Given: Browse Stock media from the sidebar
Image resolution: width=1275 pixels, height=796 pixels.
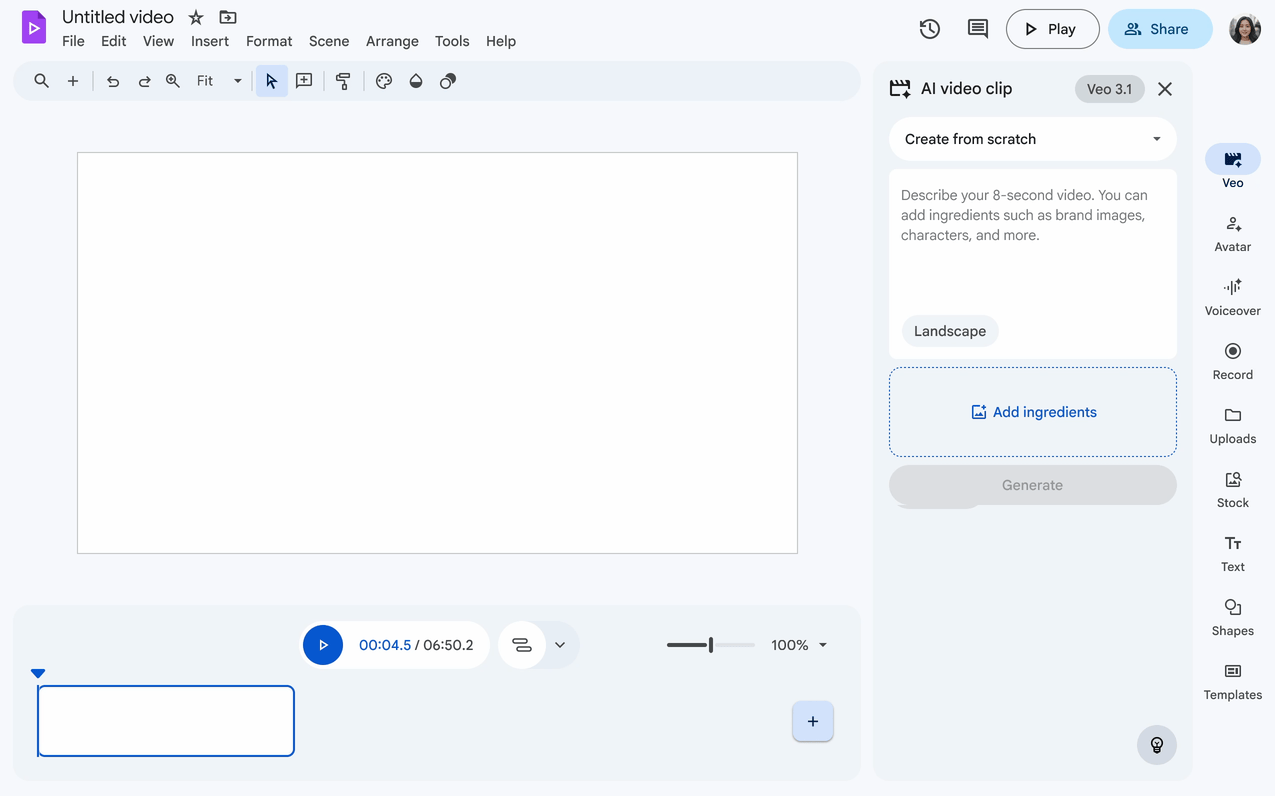Looking at the screenshot, I should 1232,487.
